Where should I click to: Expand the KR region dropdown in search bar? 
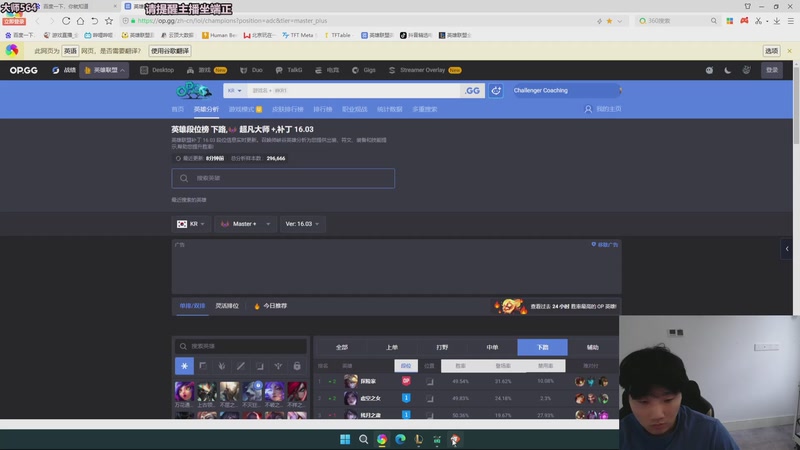(x=235, y=90)
